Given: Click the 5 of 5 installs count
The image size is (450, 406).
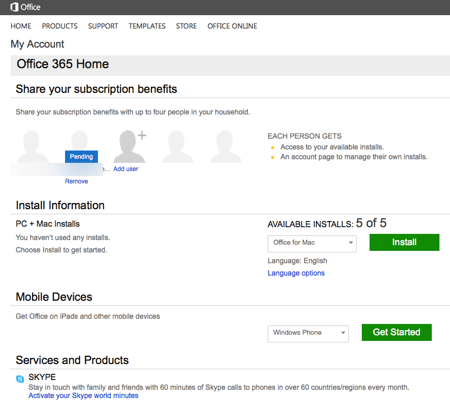Looking at the screenshot, I should tap(371, 223).
